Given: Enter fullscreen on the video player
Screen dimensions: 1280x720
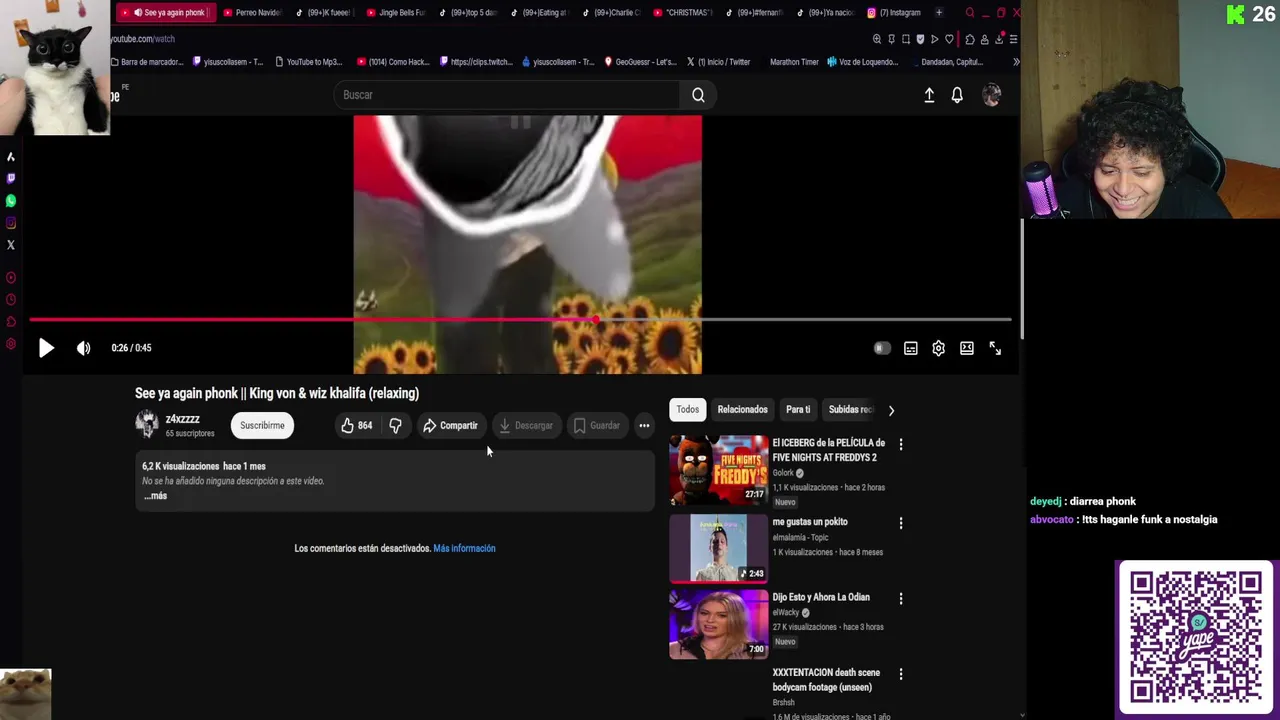Looking at the screenshot, I should (x=995, y=348).
